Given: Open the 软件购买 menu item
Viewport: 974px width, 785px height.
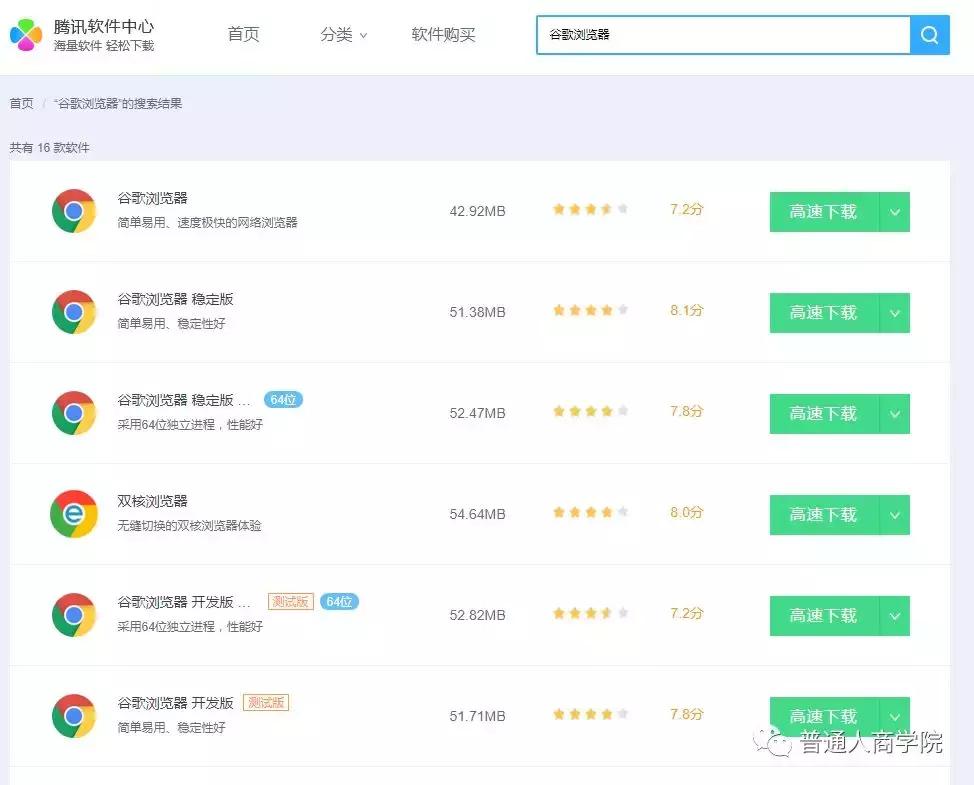Looking at the screenshot, I should [x=444, y=33].
